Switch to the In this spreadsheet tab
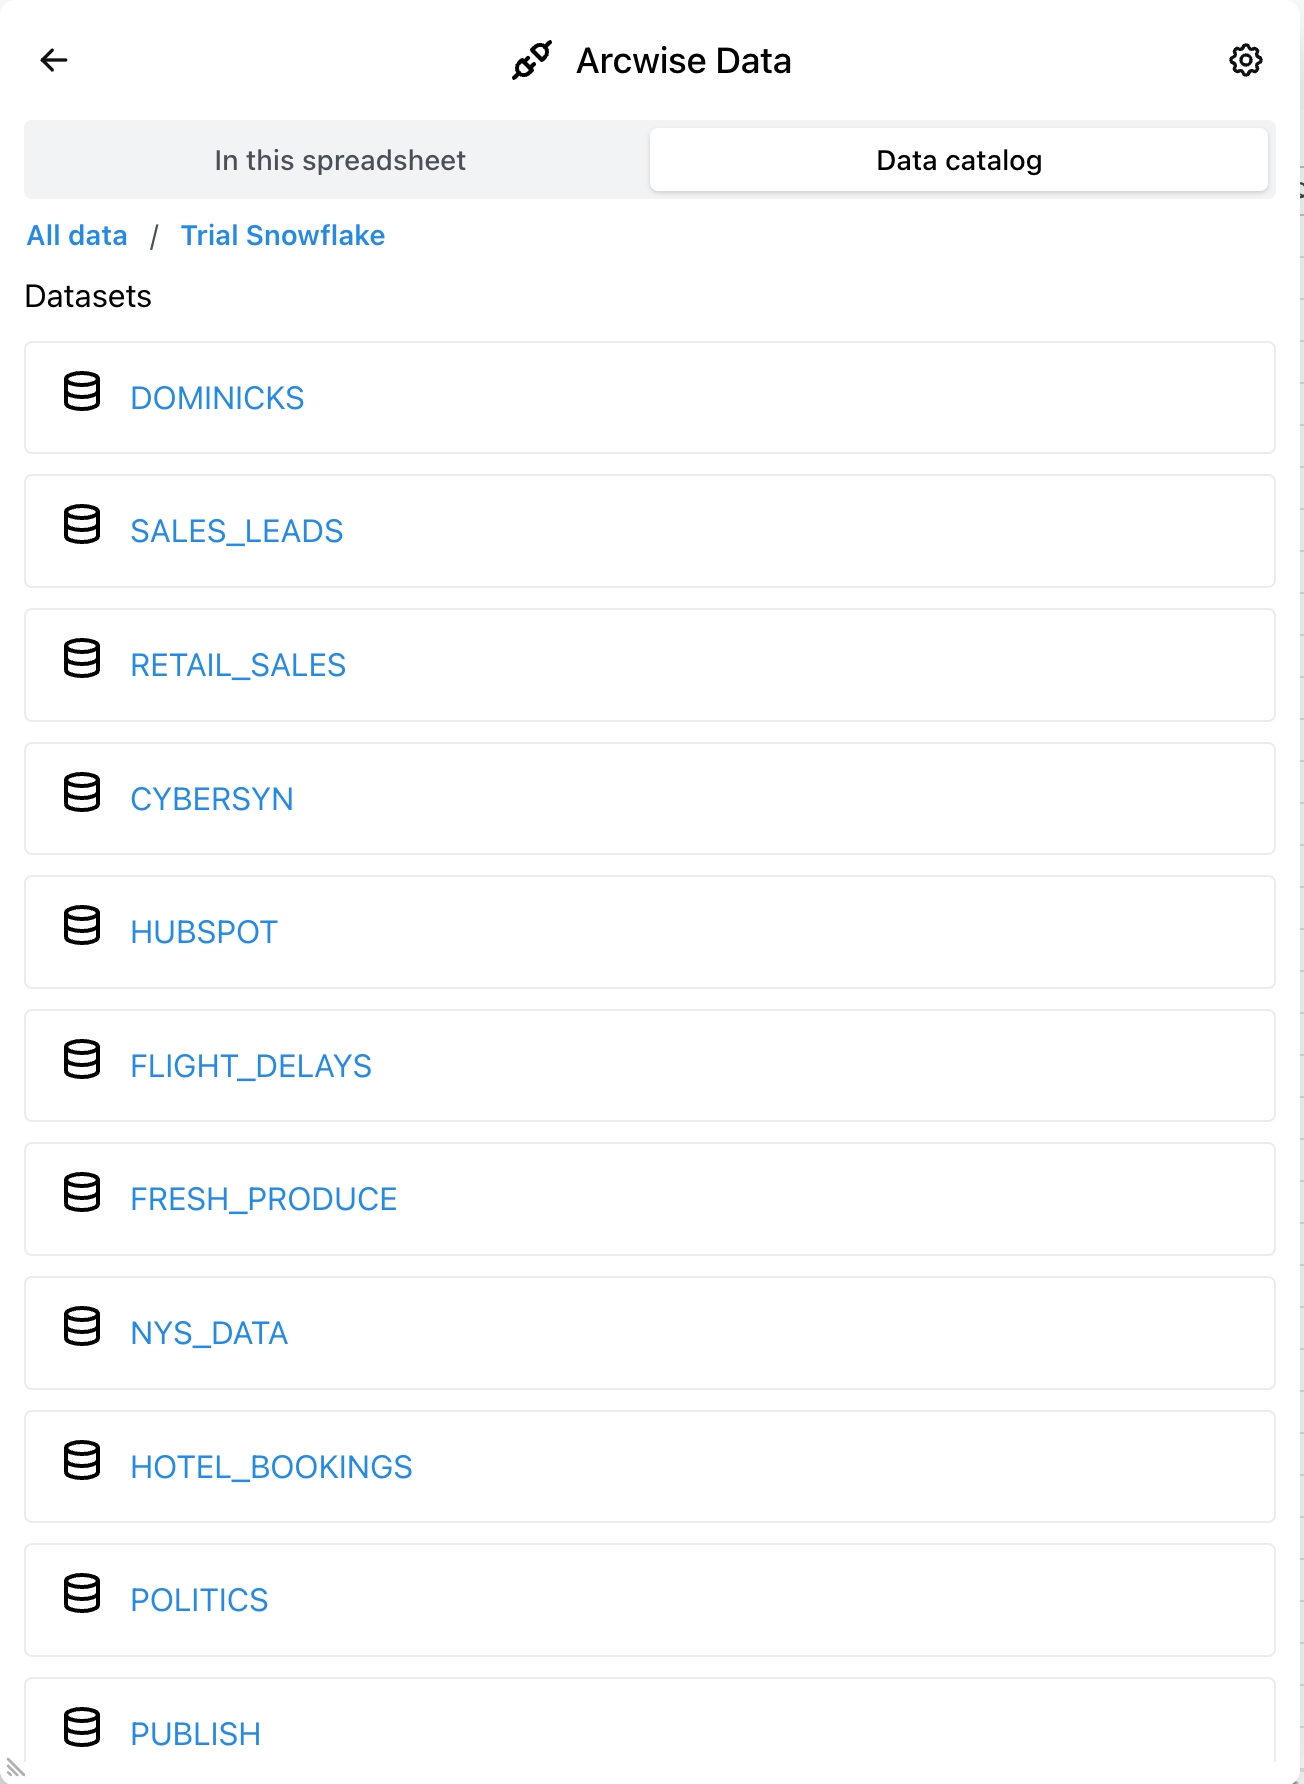This screenshot has height=1784, width=1304. [x=340, y=160]
